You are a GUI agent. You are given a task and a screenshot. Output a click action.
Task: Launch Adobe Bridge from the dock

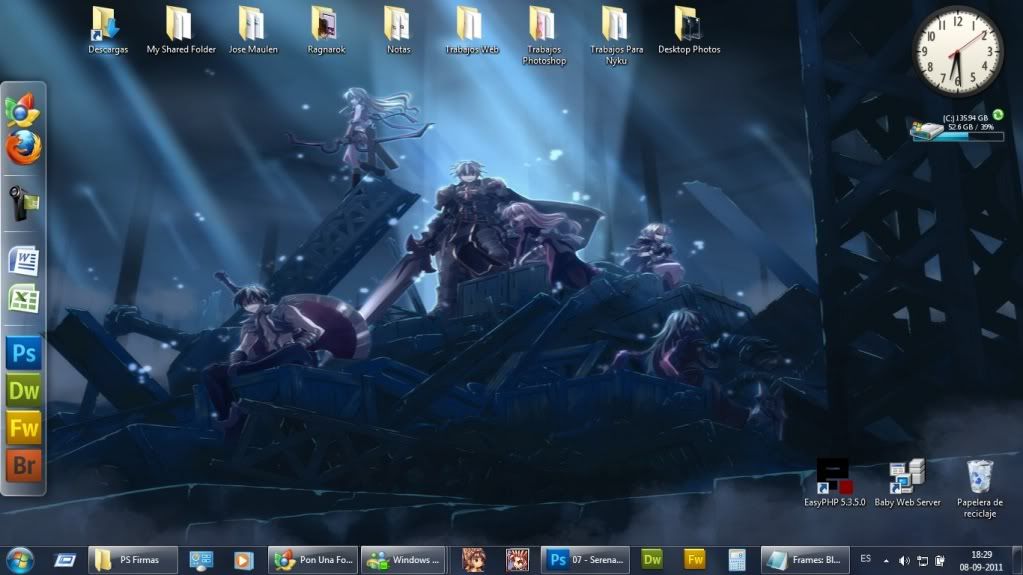(x=23, y=465)
